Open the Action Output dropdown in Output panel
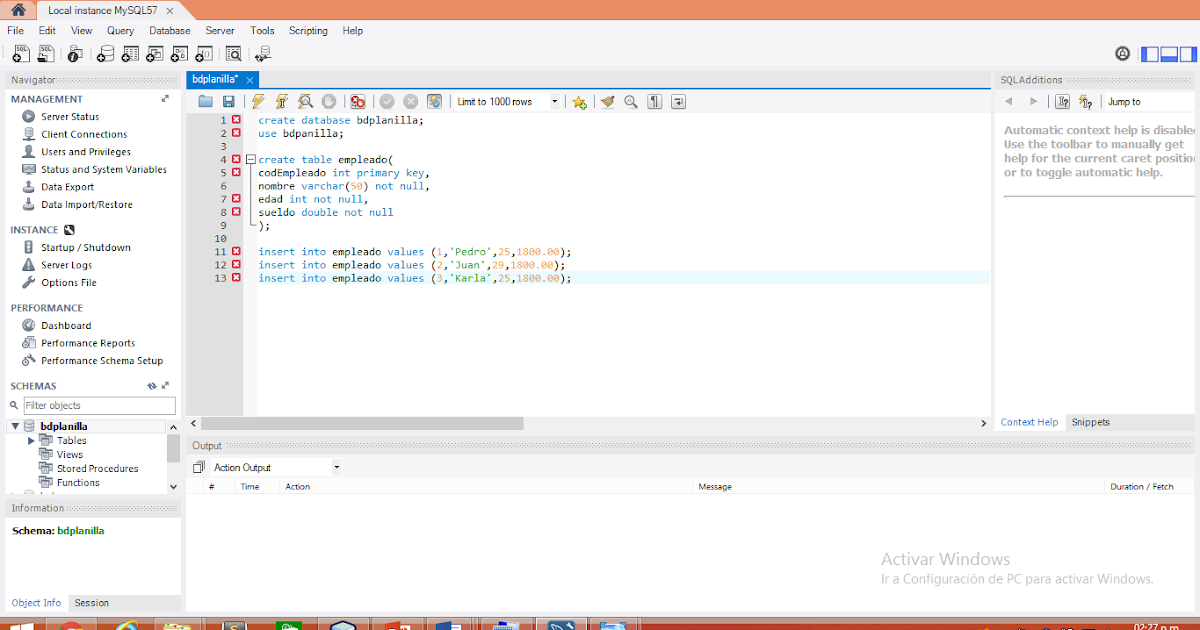Viewport: 1200px width, 630px height. click(336, 466)
